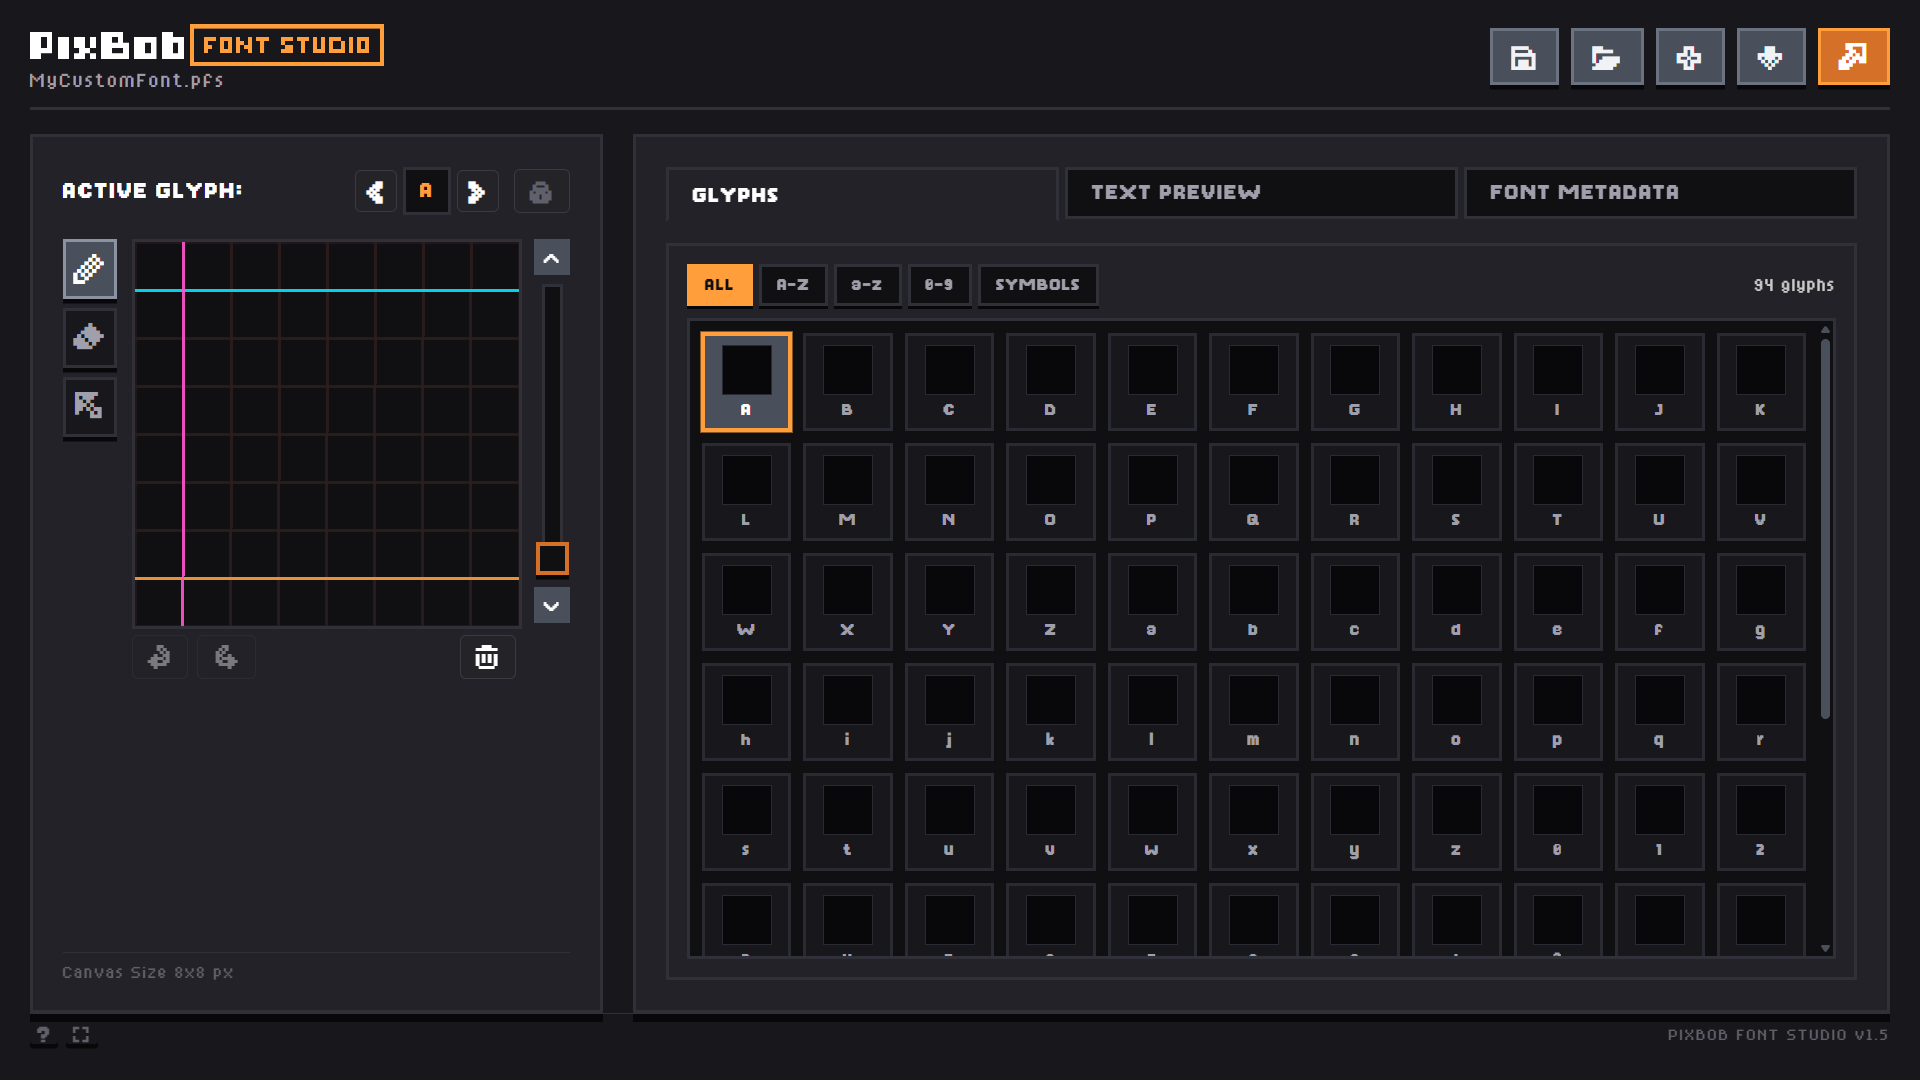Viewport: 1920px width, 1080px height.
Task: Select the Eraser tool
Action: 90,337
